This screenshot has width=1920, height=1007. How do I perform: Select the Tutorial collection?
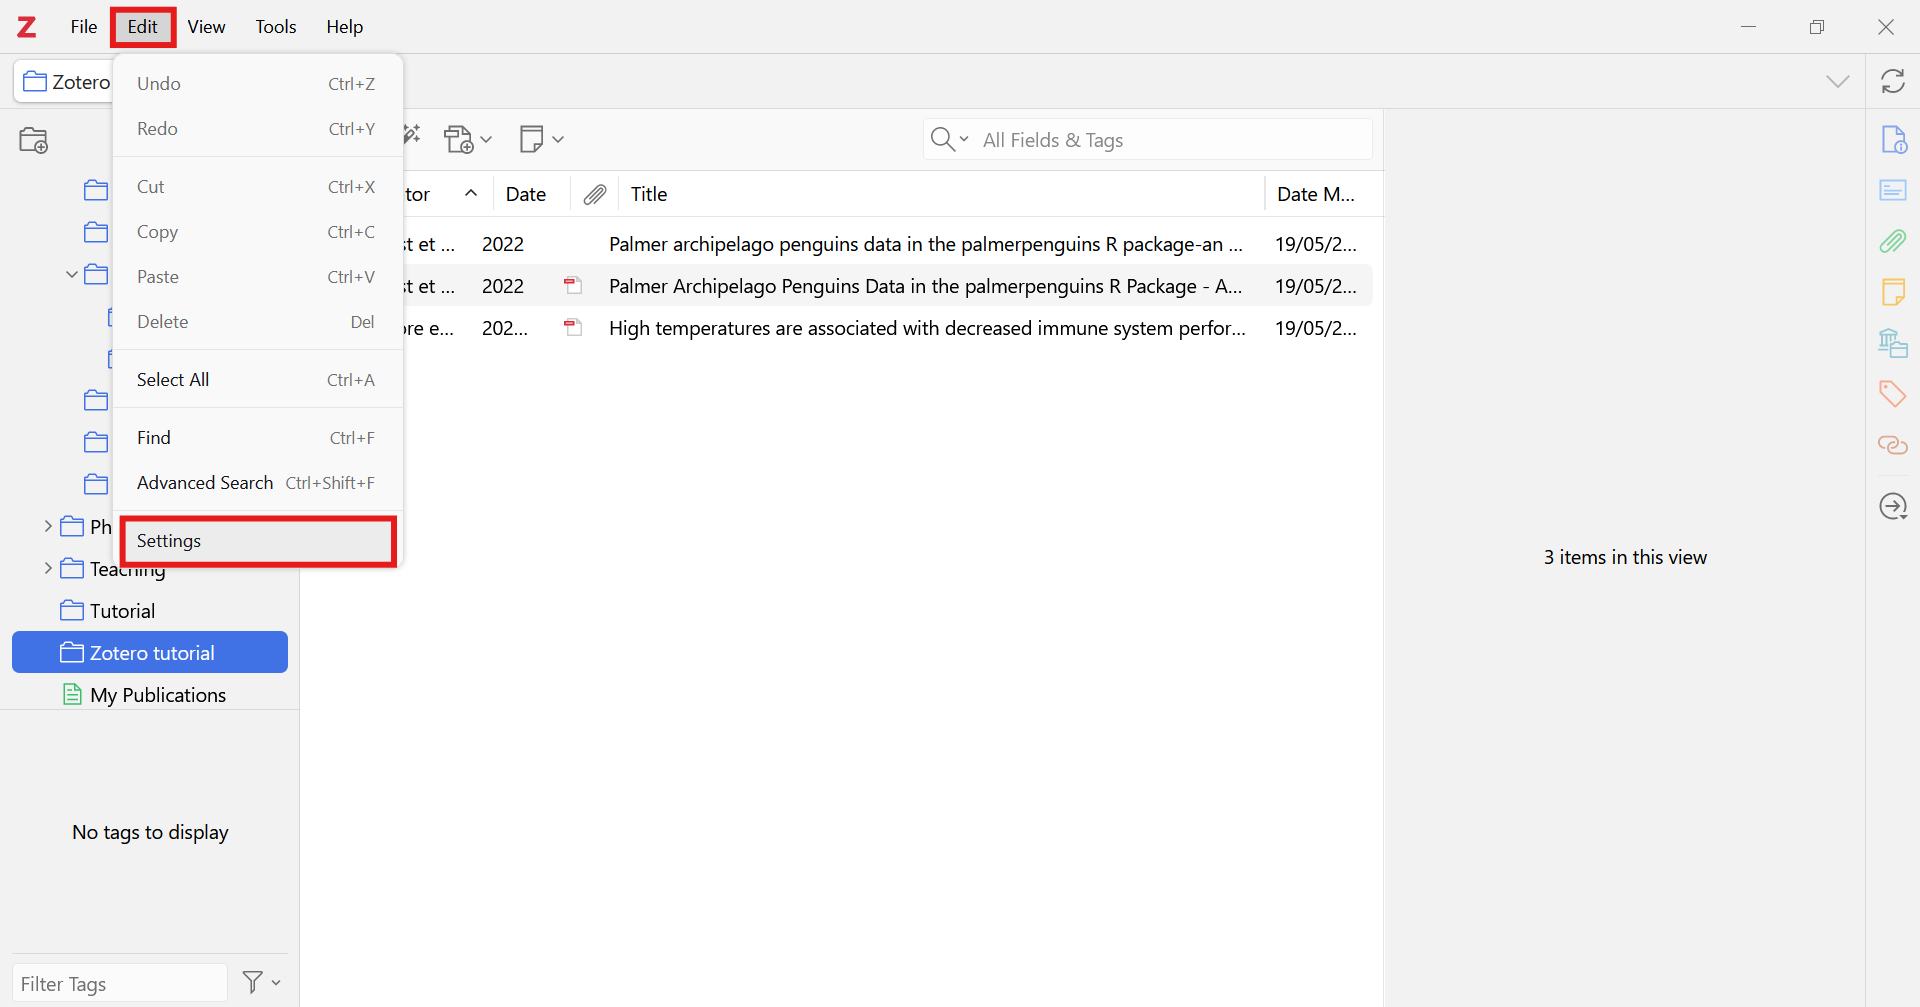tap(122, 611)
